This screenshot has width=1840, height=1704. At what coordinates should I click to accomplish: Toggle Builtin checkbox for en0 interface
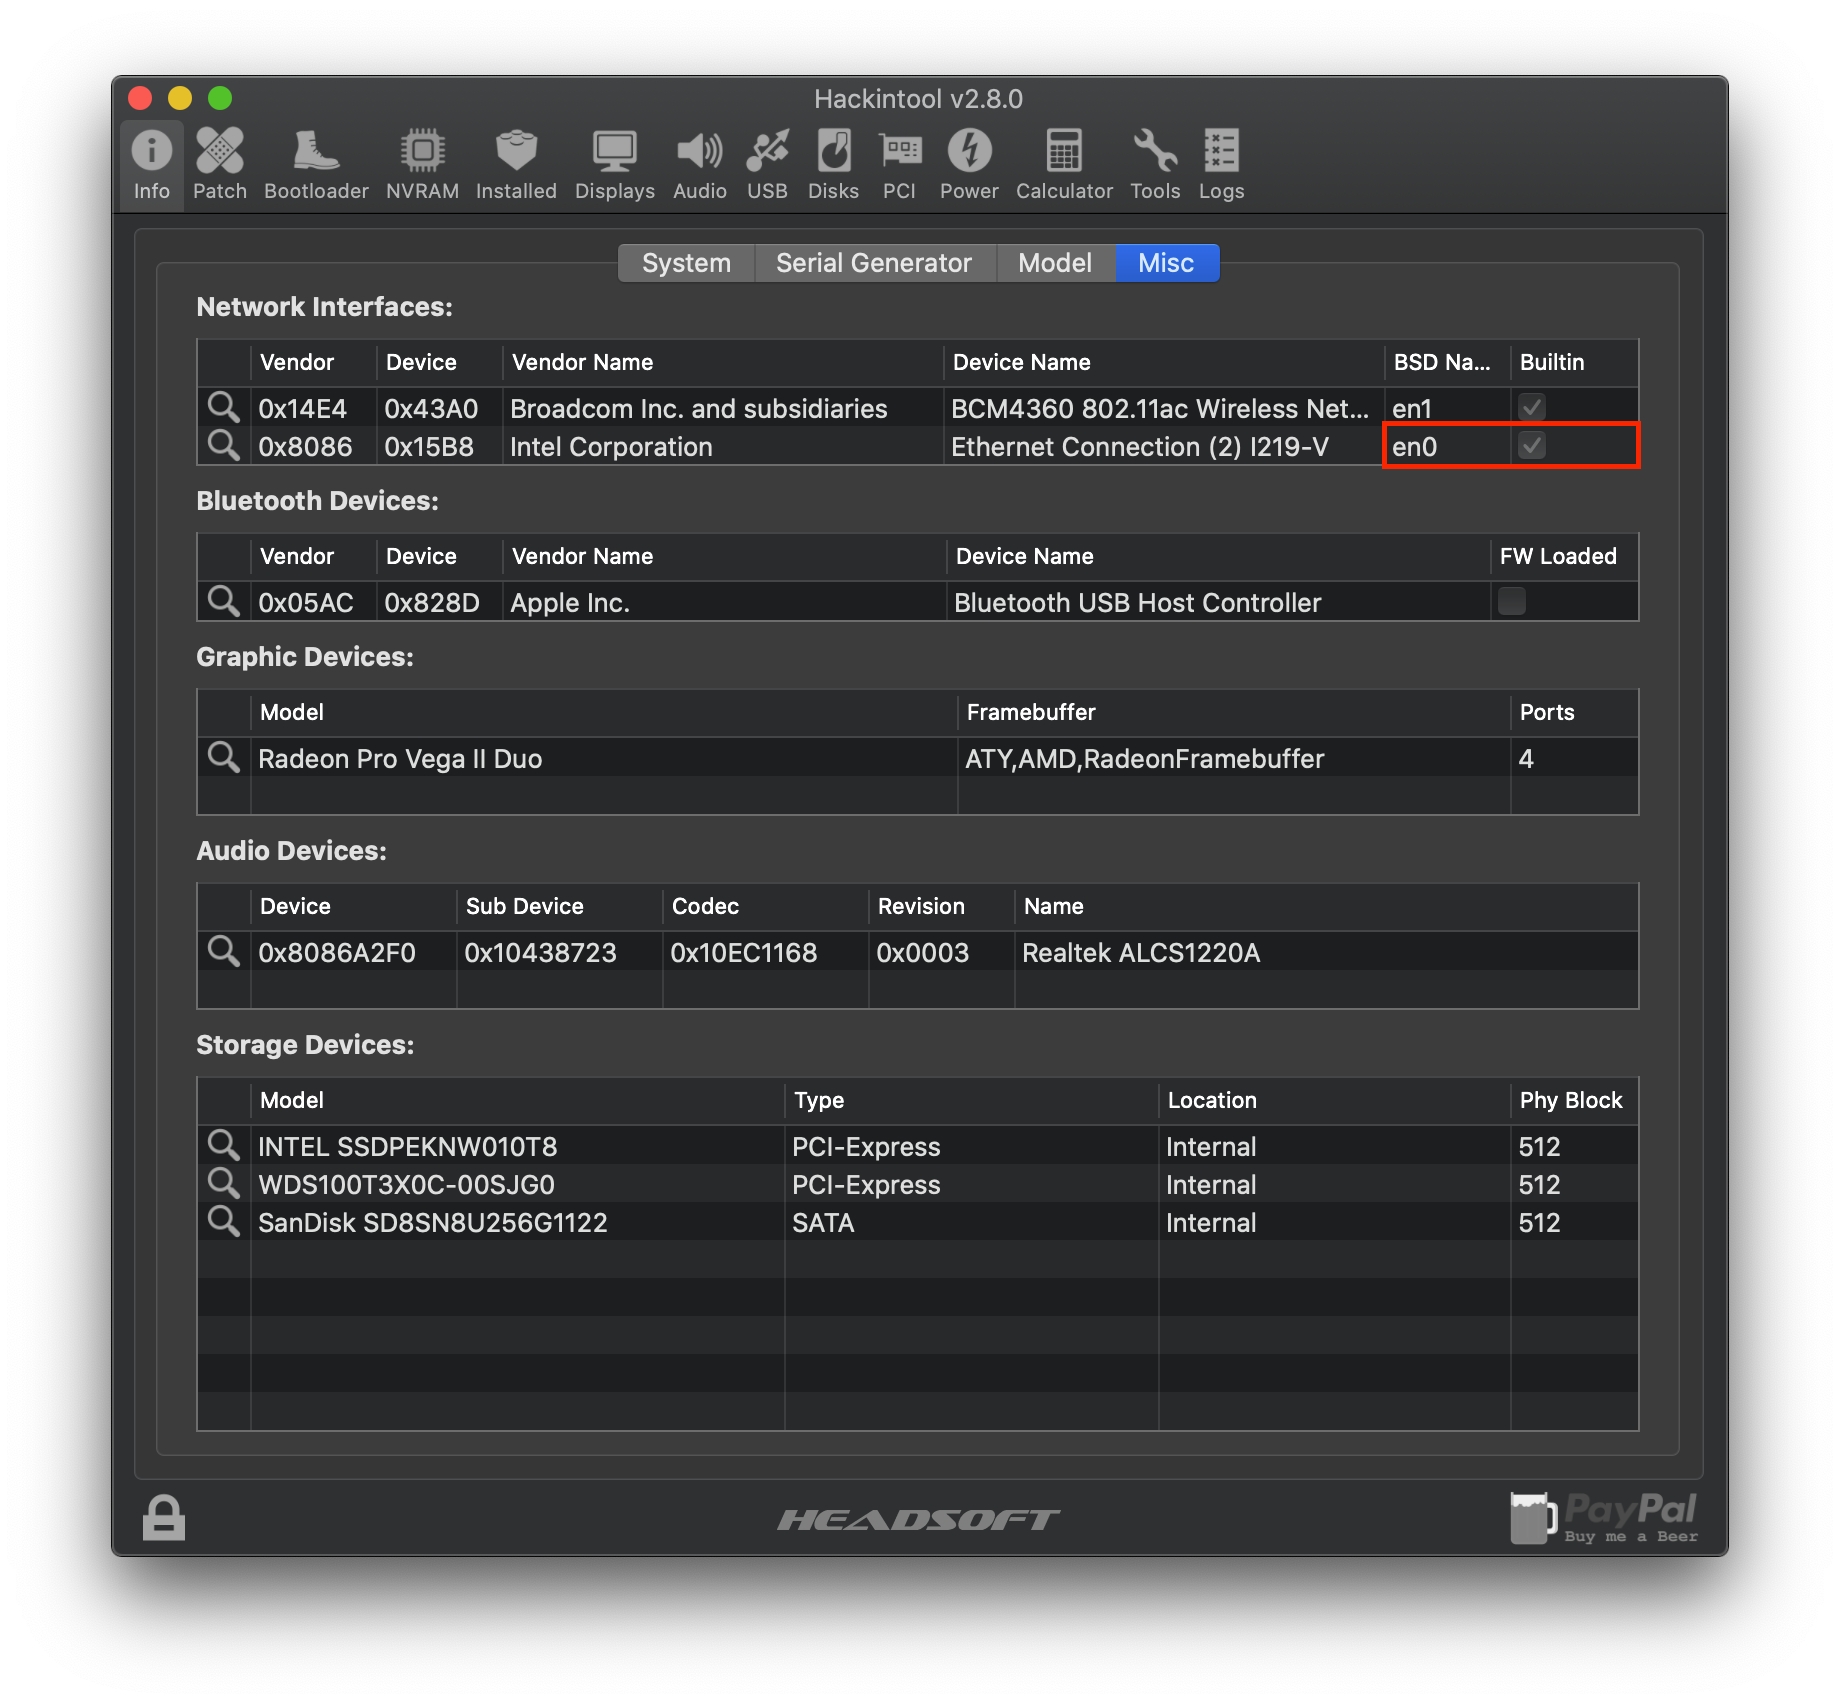1532,445
